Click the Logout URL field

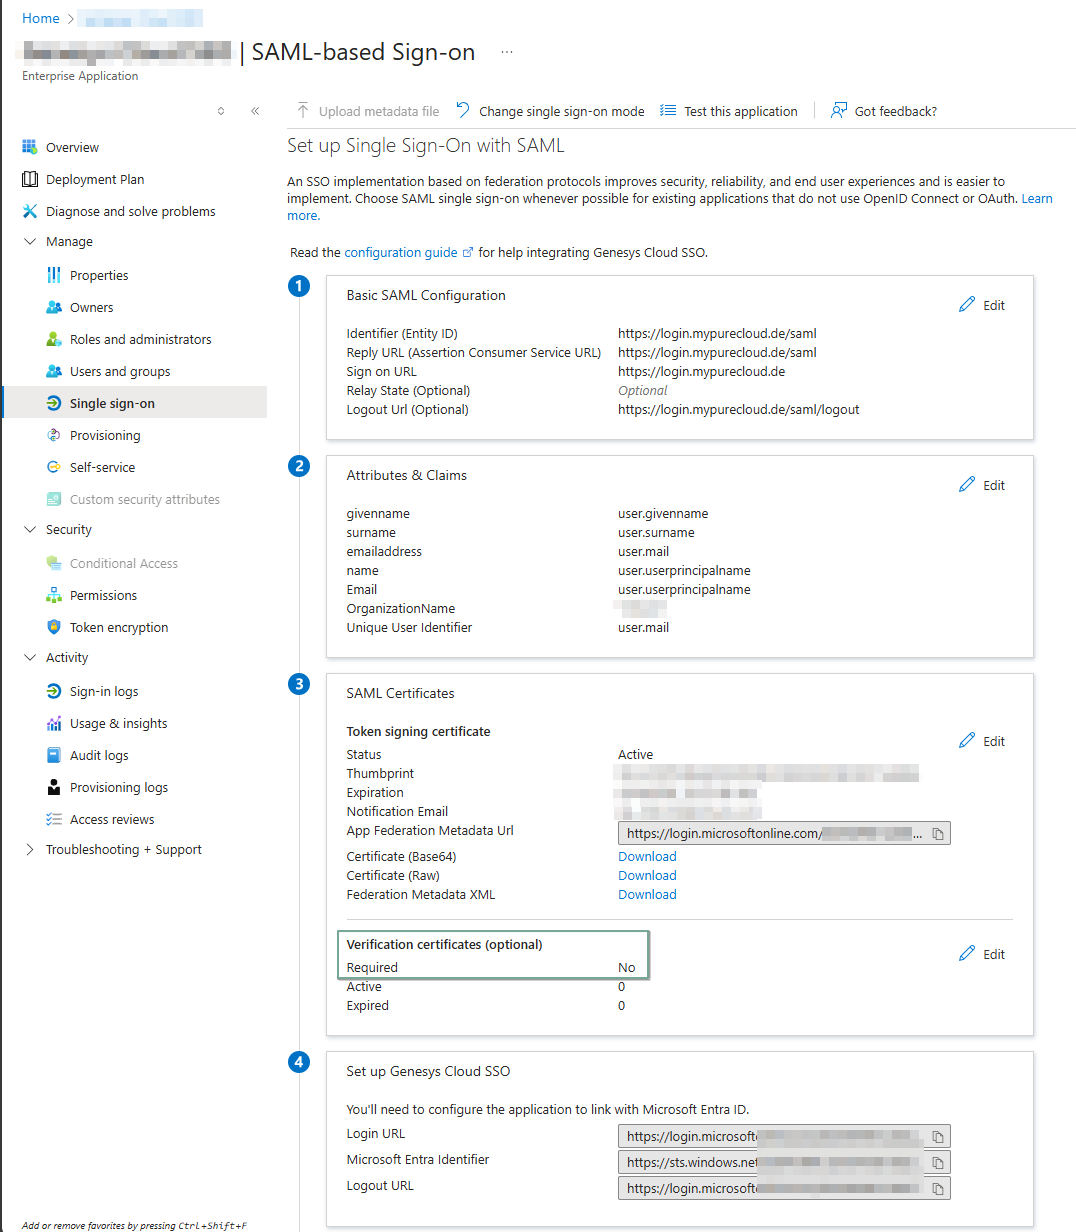[x=784, y=1188]
